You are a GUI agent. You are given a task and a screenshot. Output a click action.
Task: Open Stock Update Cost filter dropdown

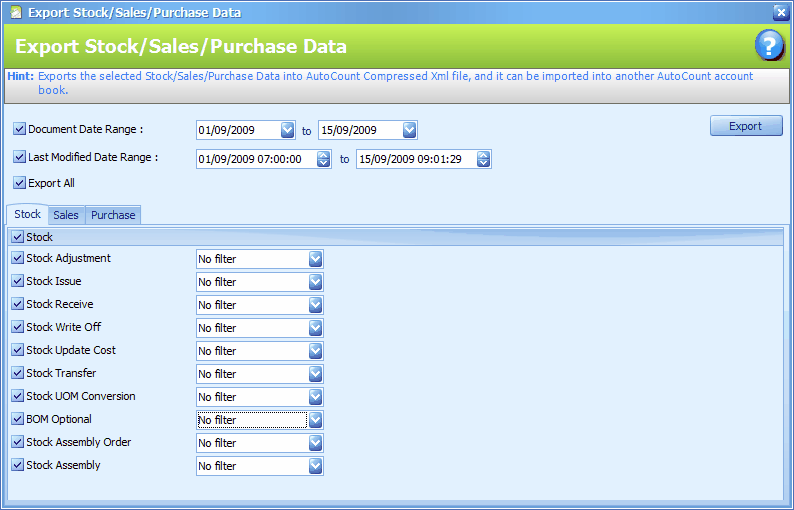pyautogui.click(x=315, y=351)
